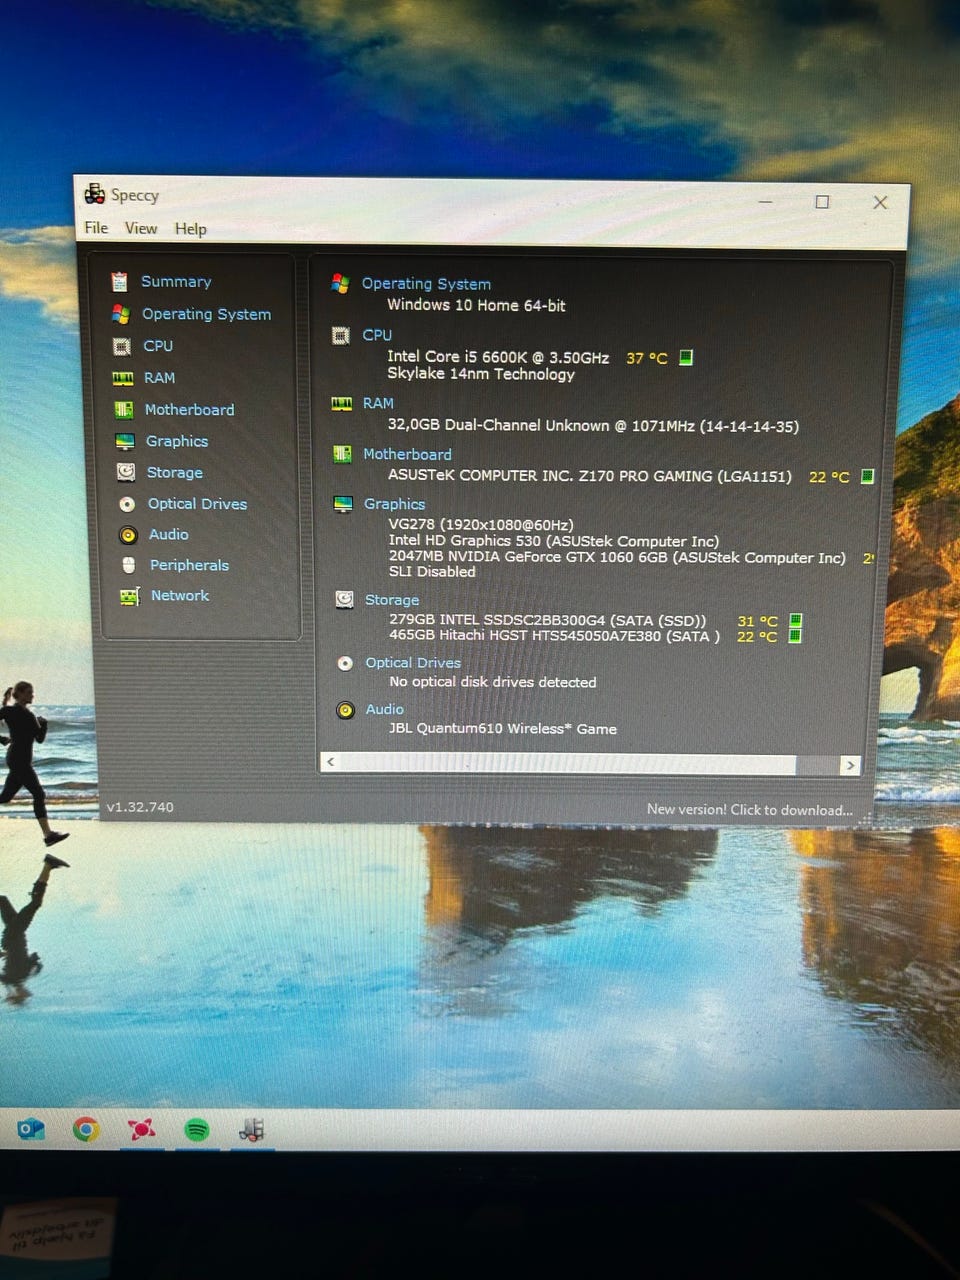
Task: Open the Graphics heading link in summary
Action: [x=394, y=504]
